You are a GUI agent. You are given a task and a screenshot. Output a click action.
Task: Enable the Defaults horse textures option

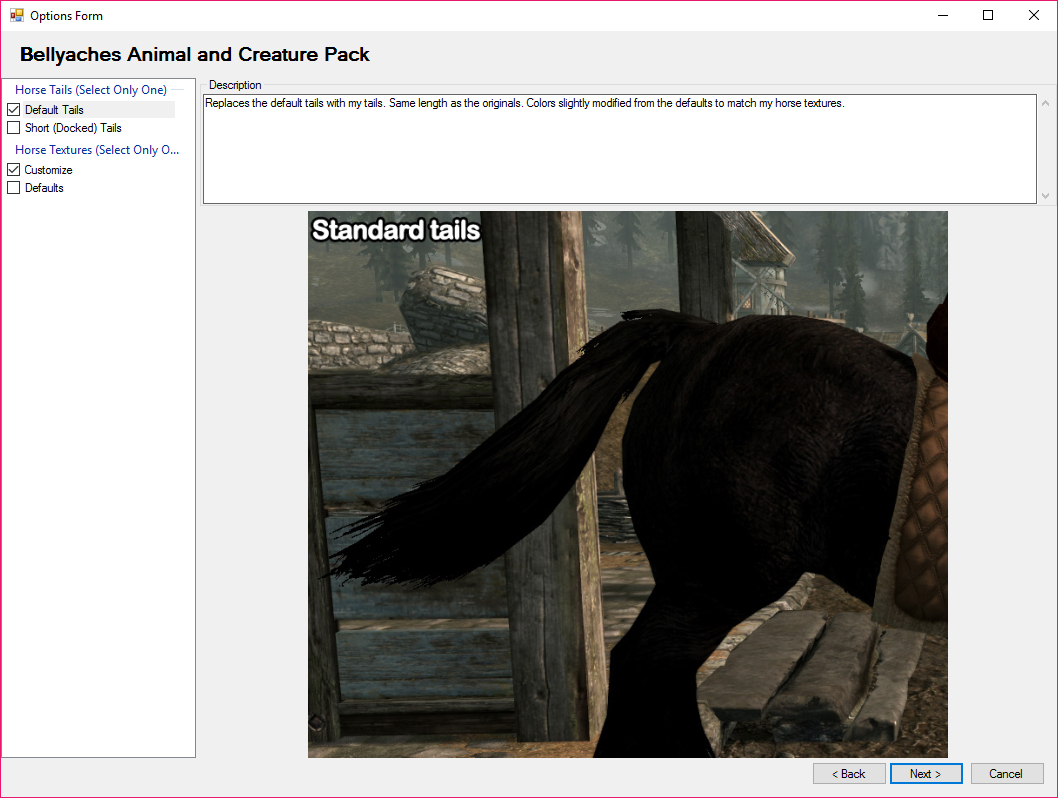13,188
